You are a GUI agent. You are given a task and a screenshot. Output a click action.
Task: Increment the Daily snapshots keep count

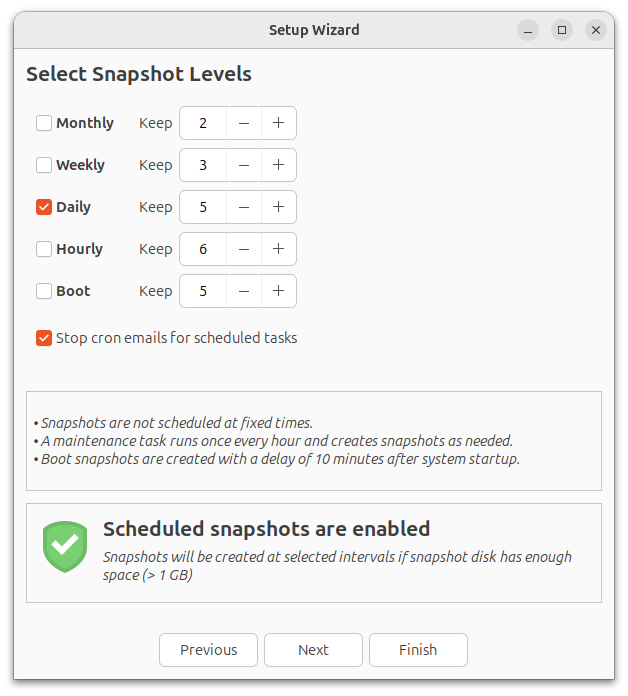278,207
